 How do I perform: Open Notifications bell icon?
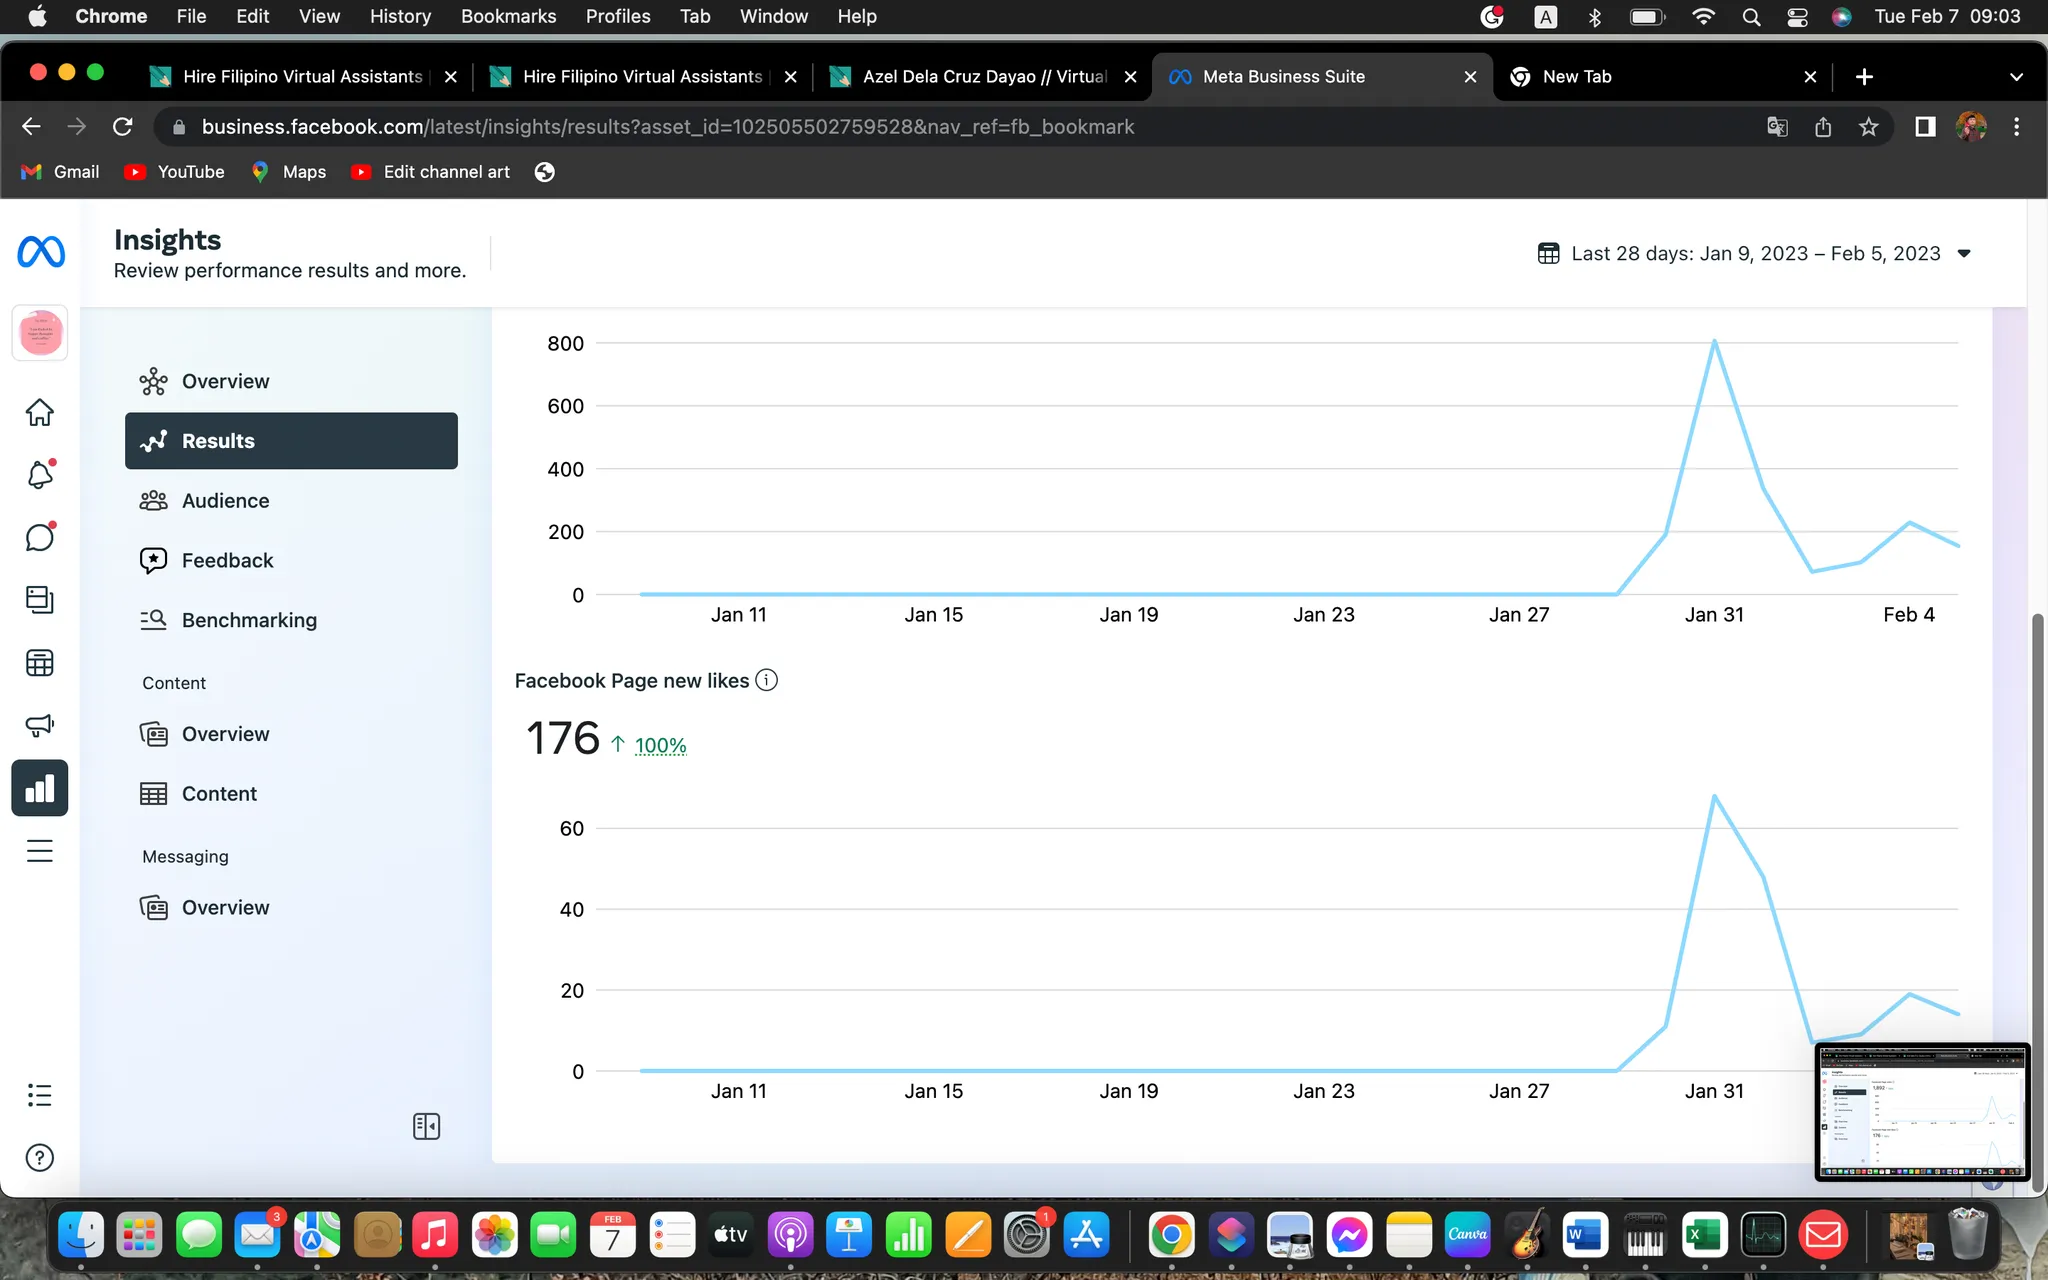pos(40,475)
